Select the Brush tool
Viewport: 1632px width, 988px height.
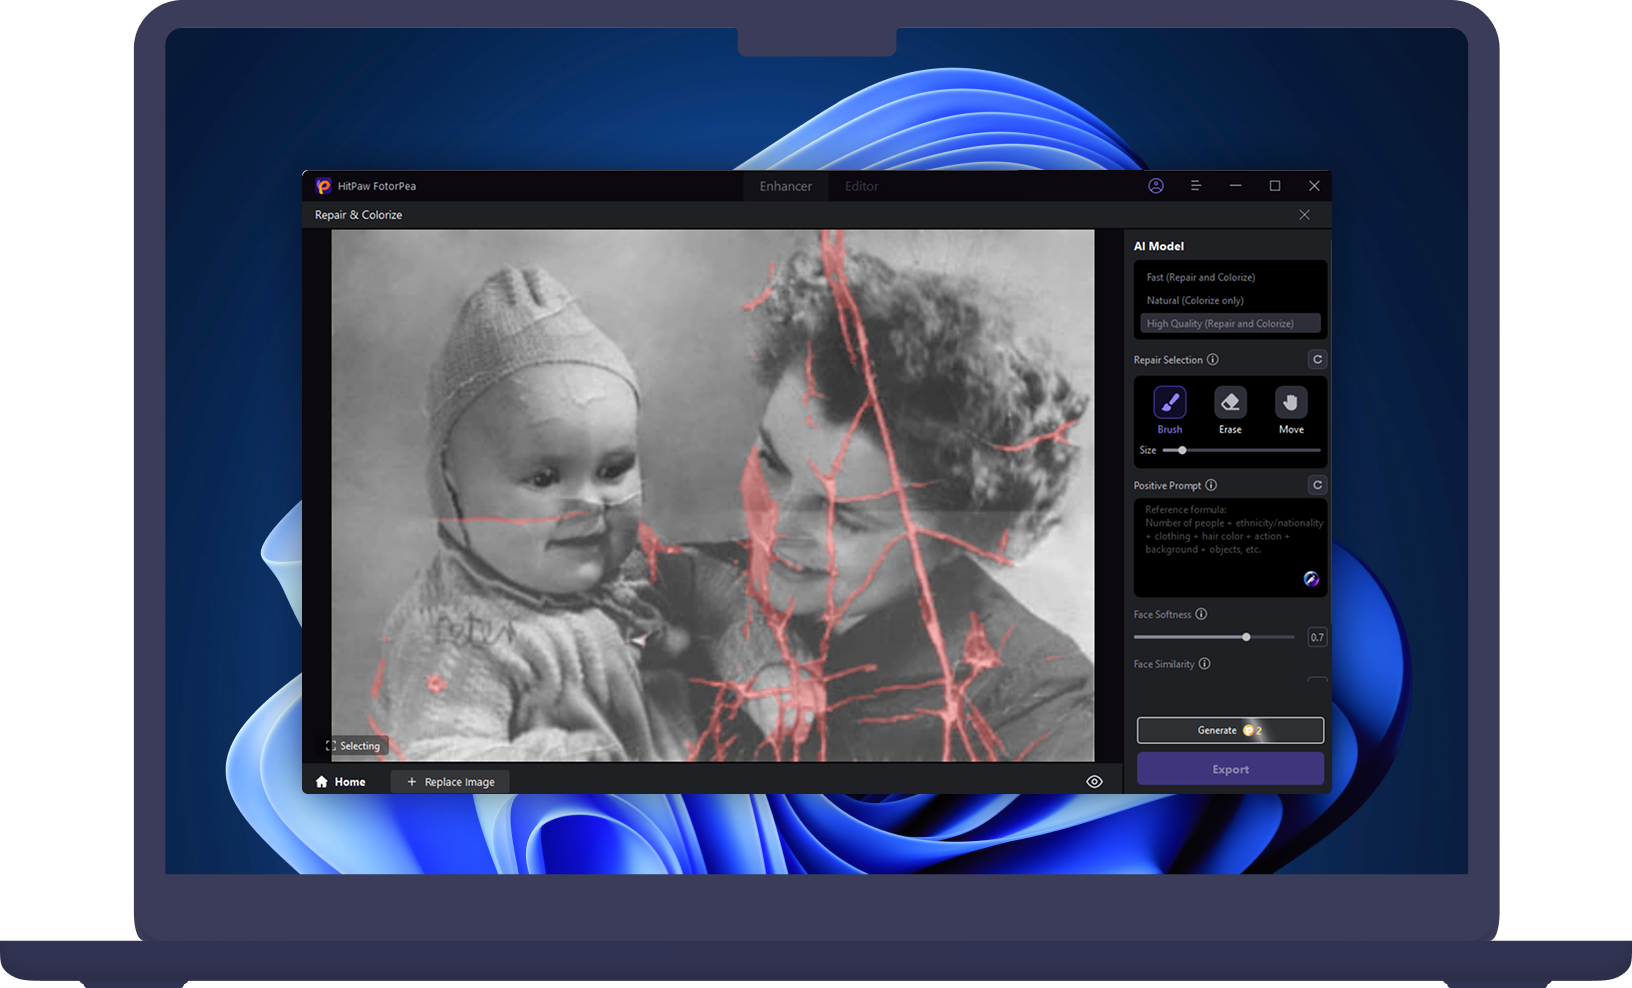click(x=1169, y=403)
